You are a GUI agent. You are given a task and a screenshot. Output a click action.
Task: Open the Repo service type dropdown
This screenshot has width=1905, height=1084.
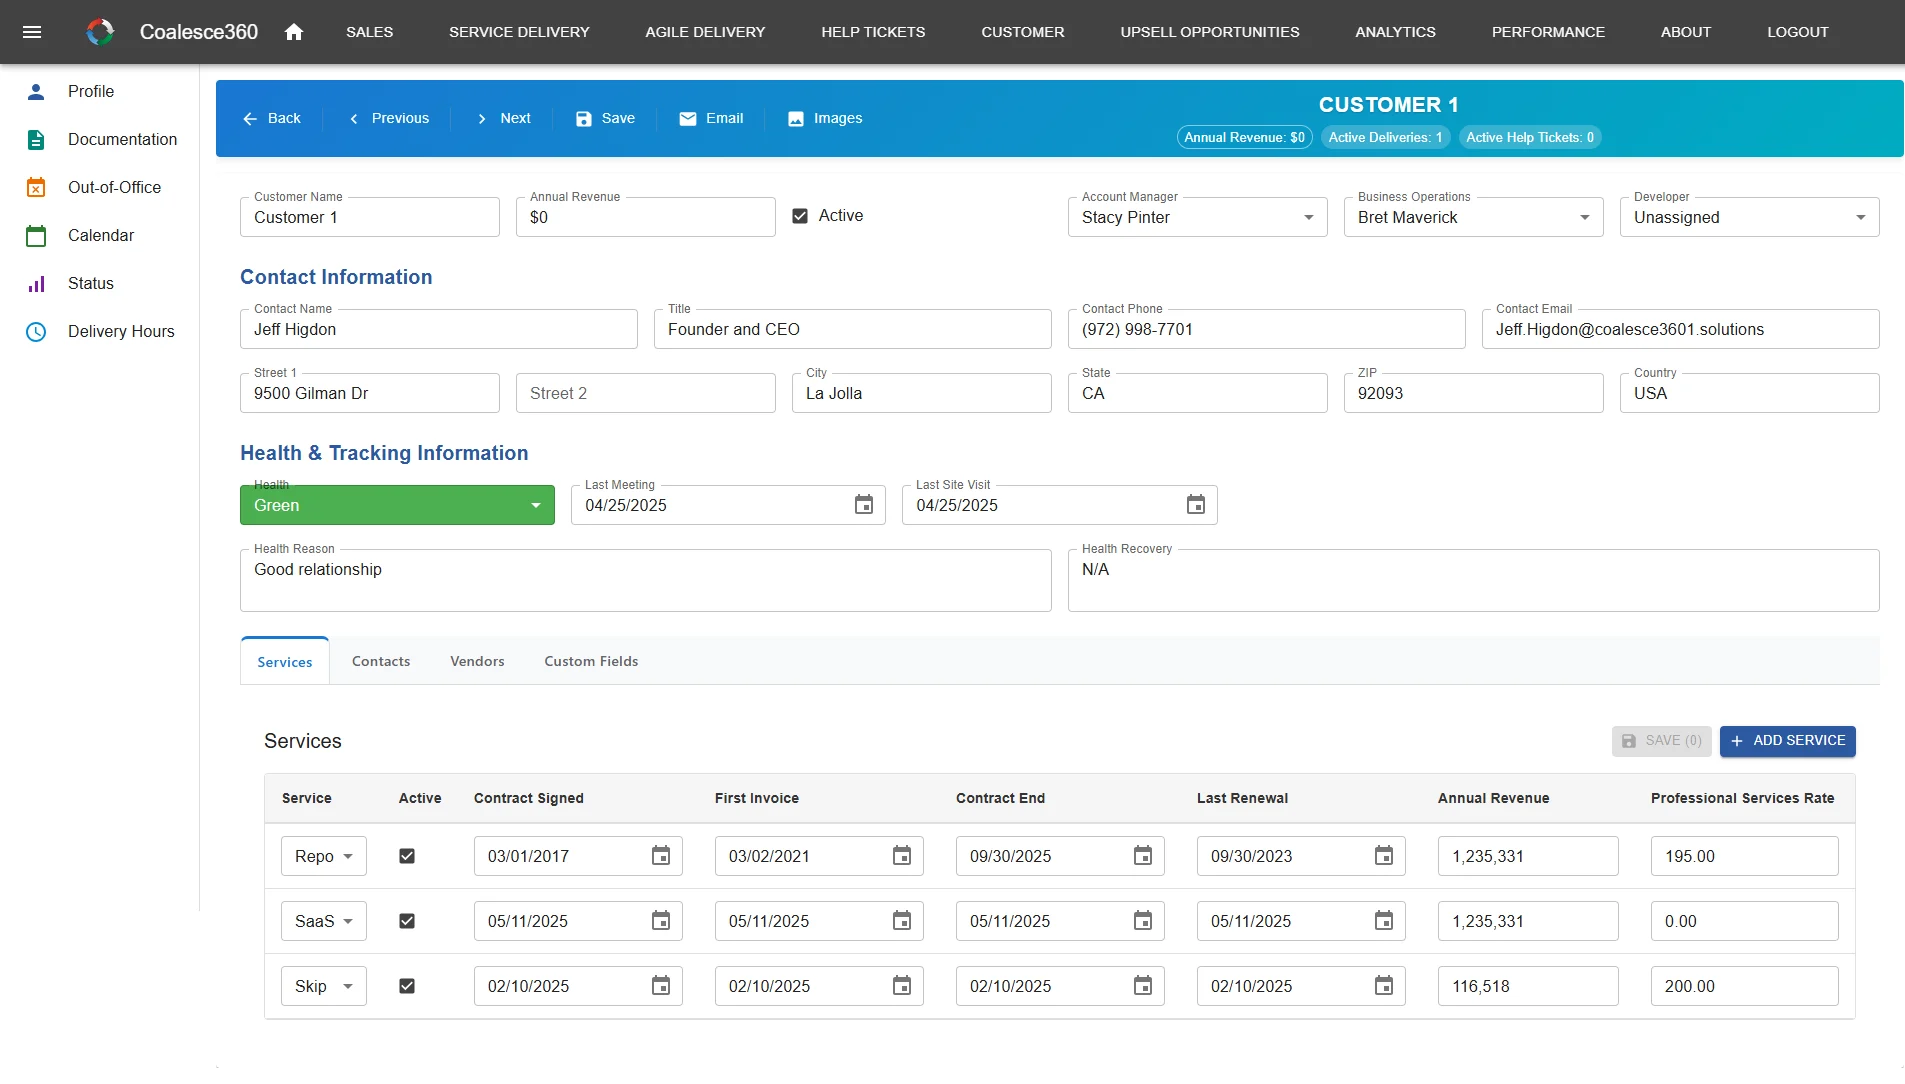tap(324, 856)
